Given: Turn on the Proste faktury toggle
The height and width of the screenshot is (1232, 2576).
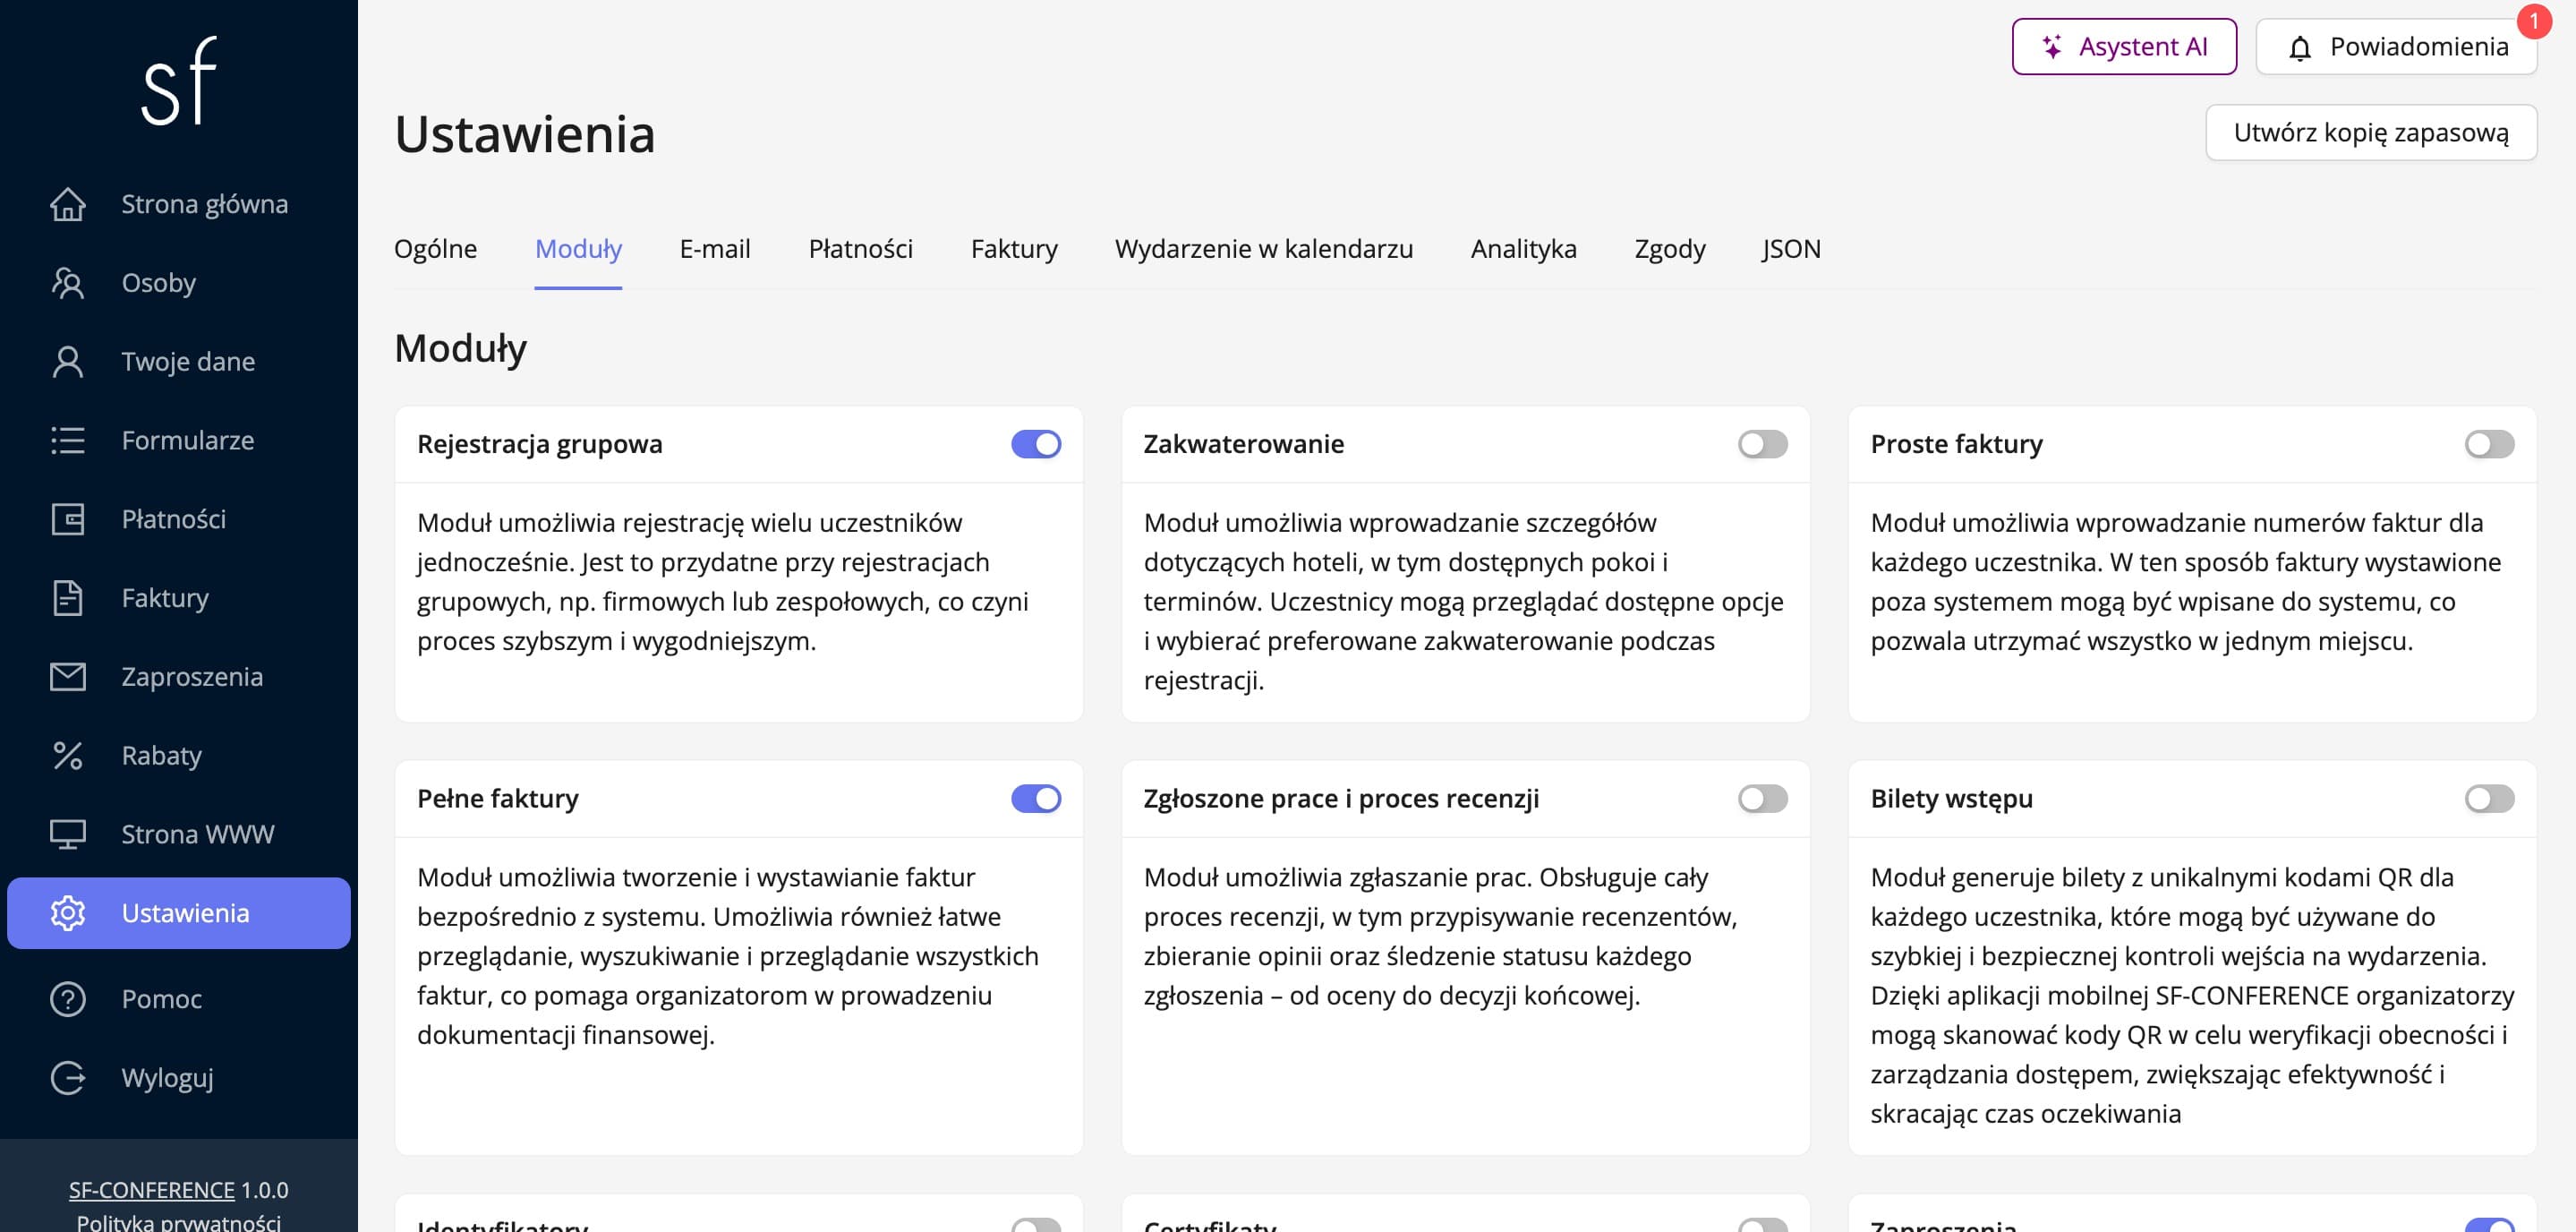Looking at the screenshot, I should pos(2490,444).
